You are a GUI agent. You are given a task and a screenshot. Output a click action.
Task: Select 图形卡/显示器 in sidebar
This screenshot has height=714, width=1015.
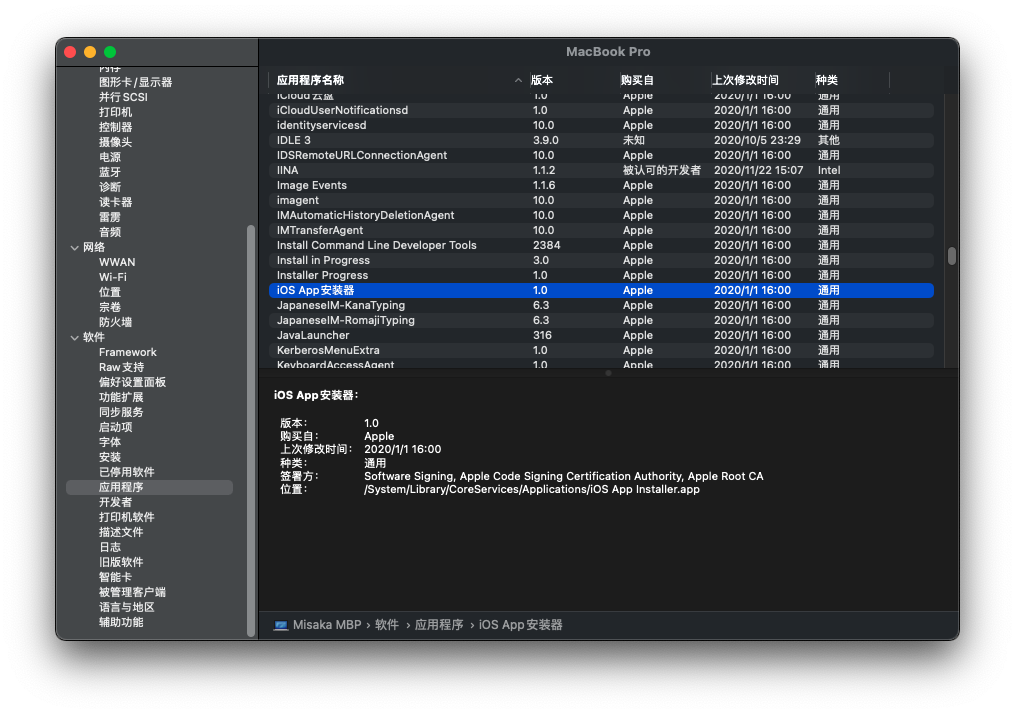coord(135,82)
